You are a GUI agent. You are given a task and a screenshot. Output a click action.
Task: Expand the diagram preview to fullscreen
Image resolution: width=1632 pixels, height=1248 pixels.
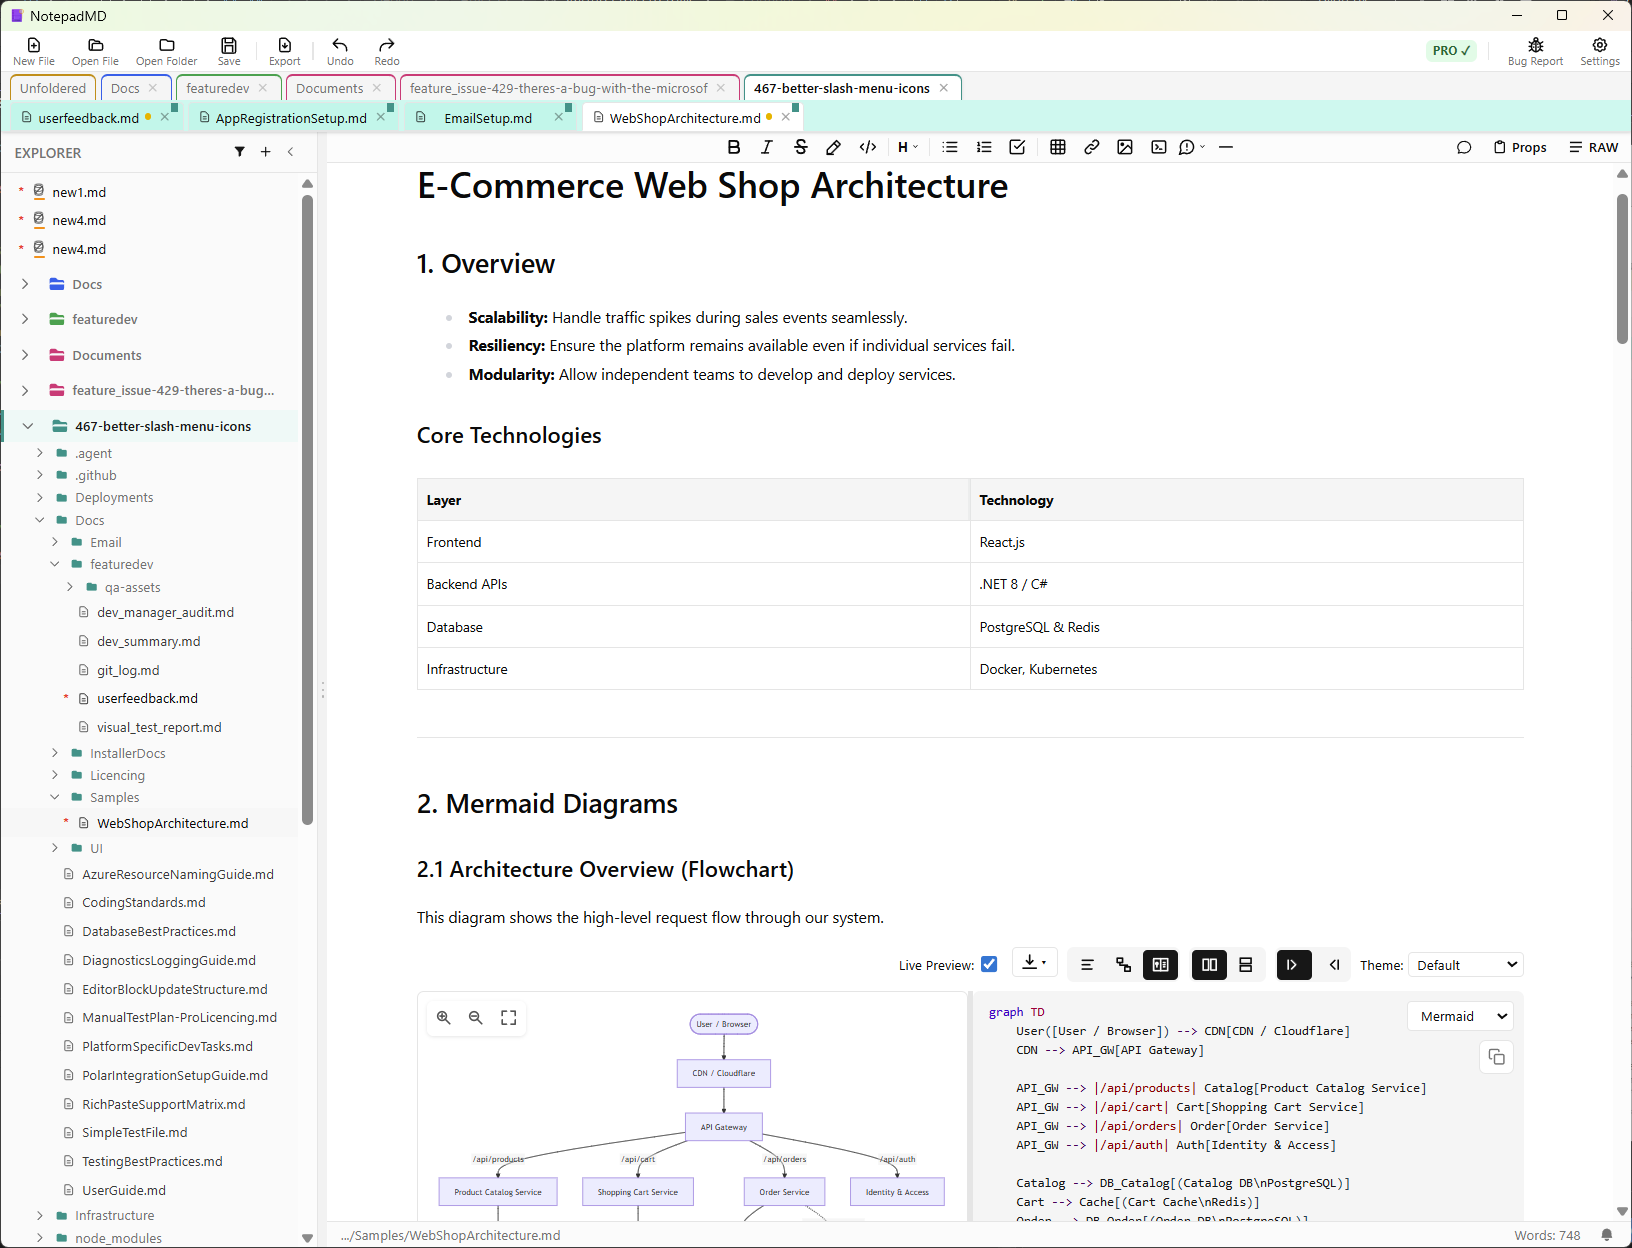509,1017
